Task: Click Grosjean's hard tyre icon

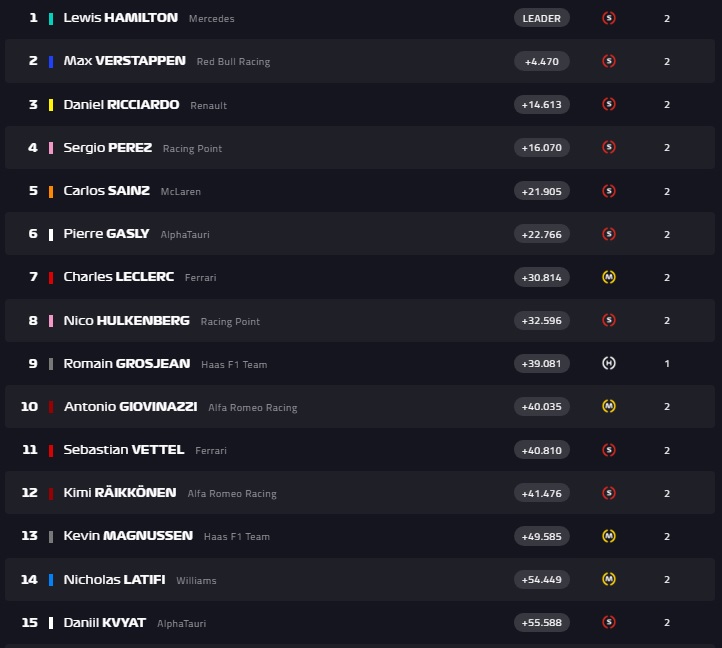Action: click(x=608, y=363)
